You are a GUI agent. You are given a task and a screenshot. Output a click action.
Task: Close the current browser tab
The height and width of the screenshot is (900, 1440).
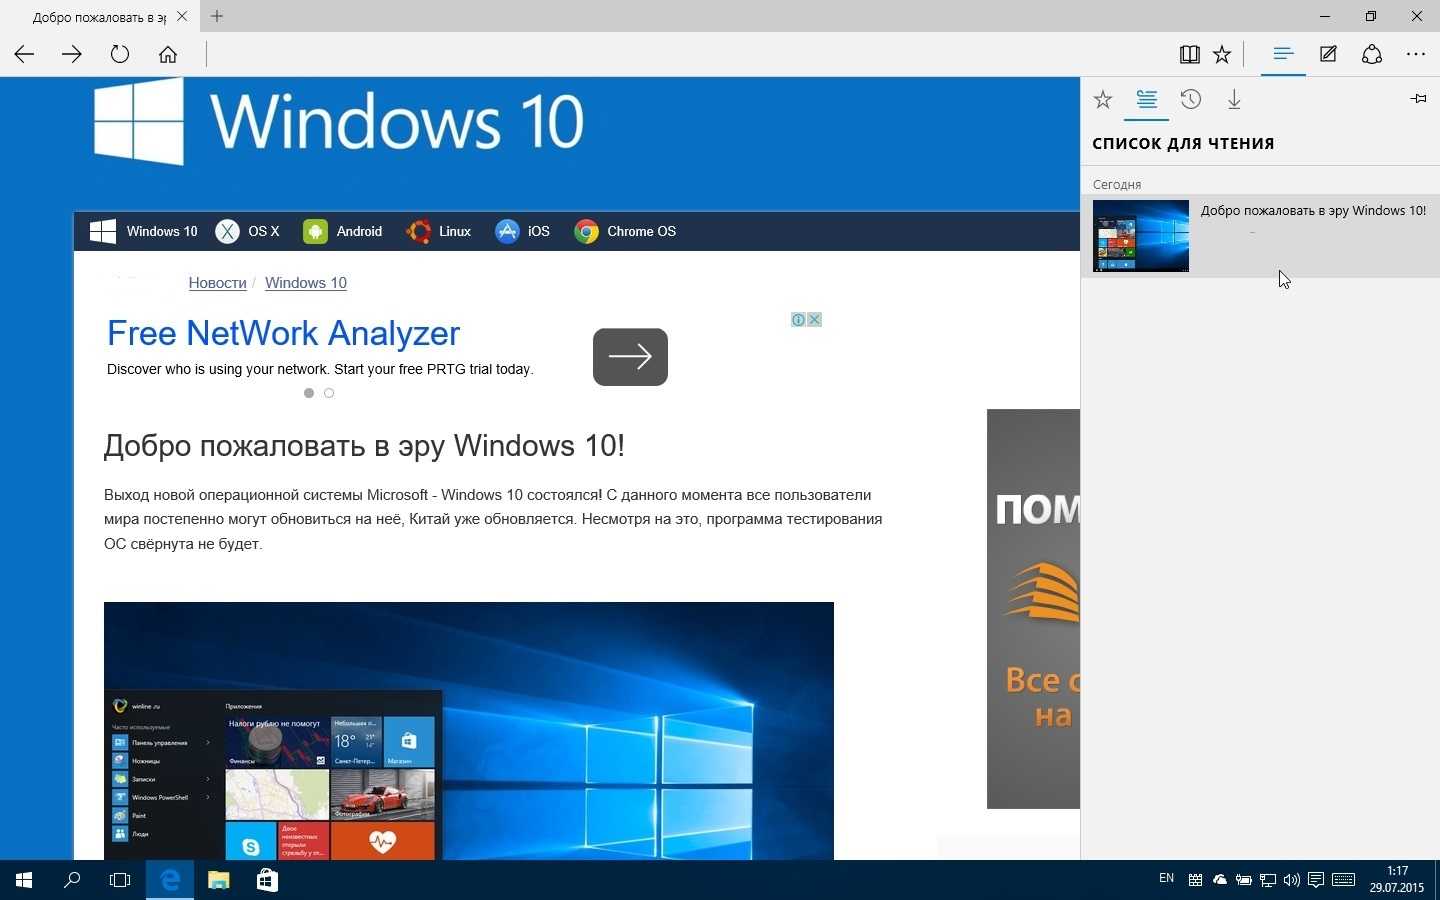[182, 16]
